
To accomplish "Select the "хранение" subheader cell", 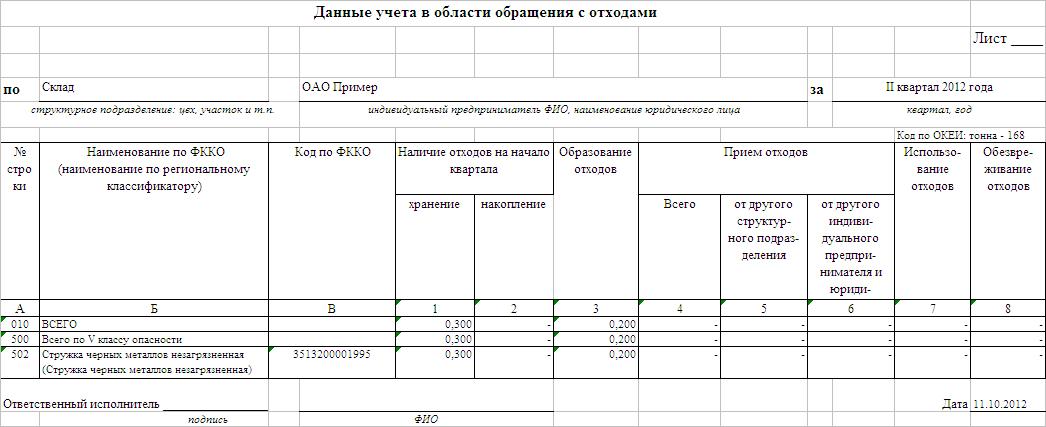I will [x=434, y=204].
